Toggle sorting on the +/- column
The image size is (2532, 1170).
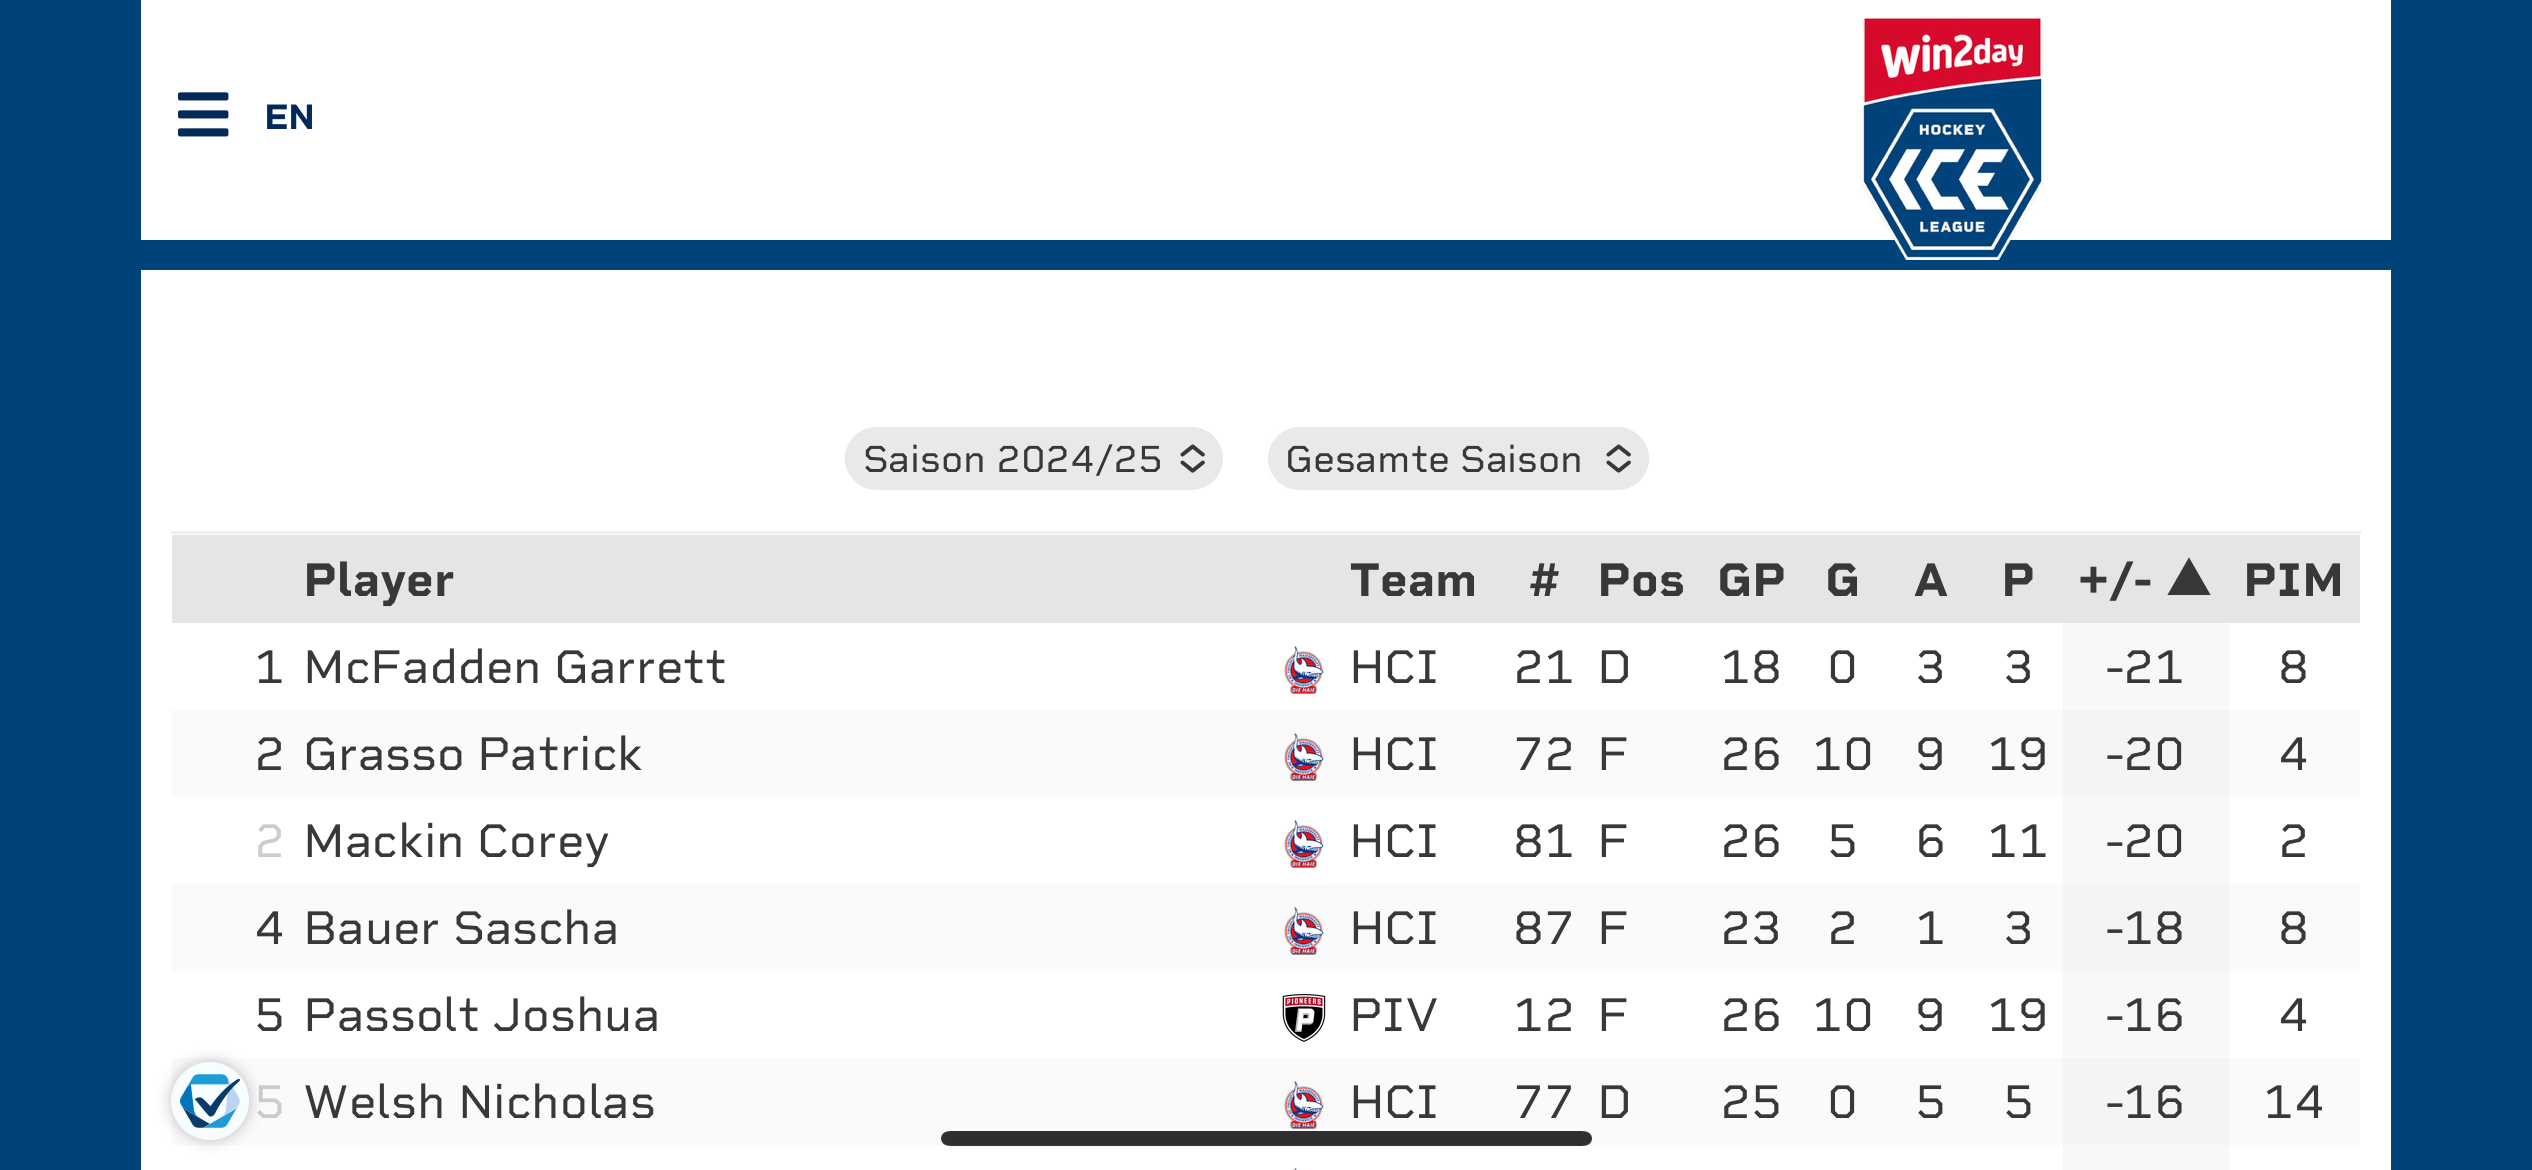tap(2143, 580)
